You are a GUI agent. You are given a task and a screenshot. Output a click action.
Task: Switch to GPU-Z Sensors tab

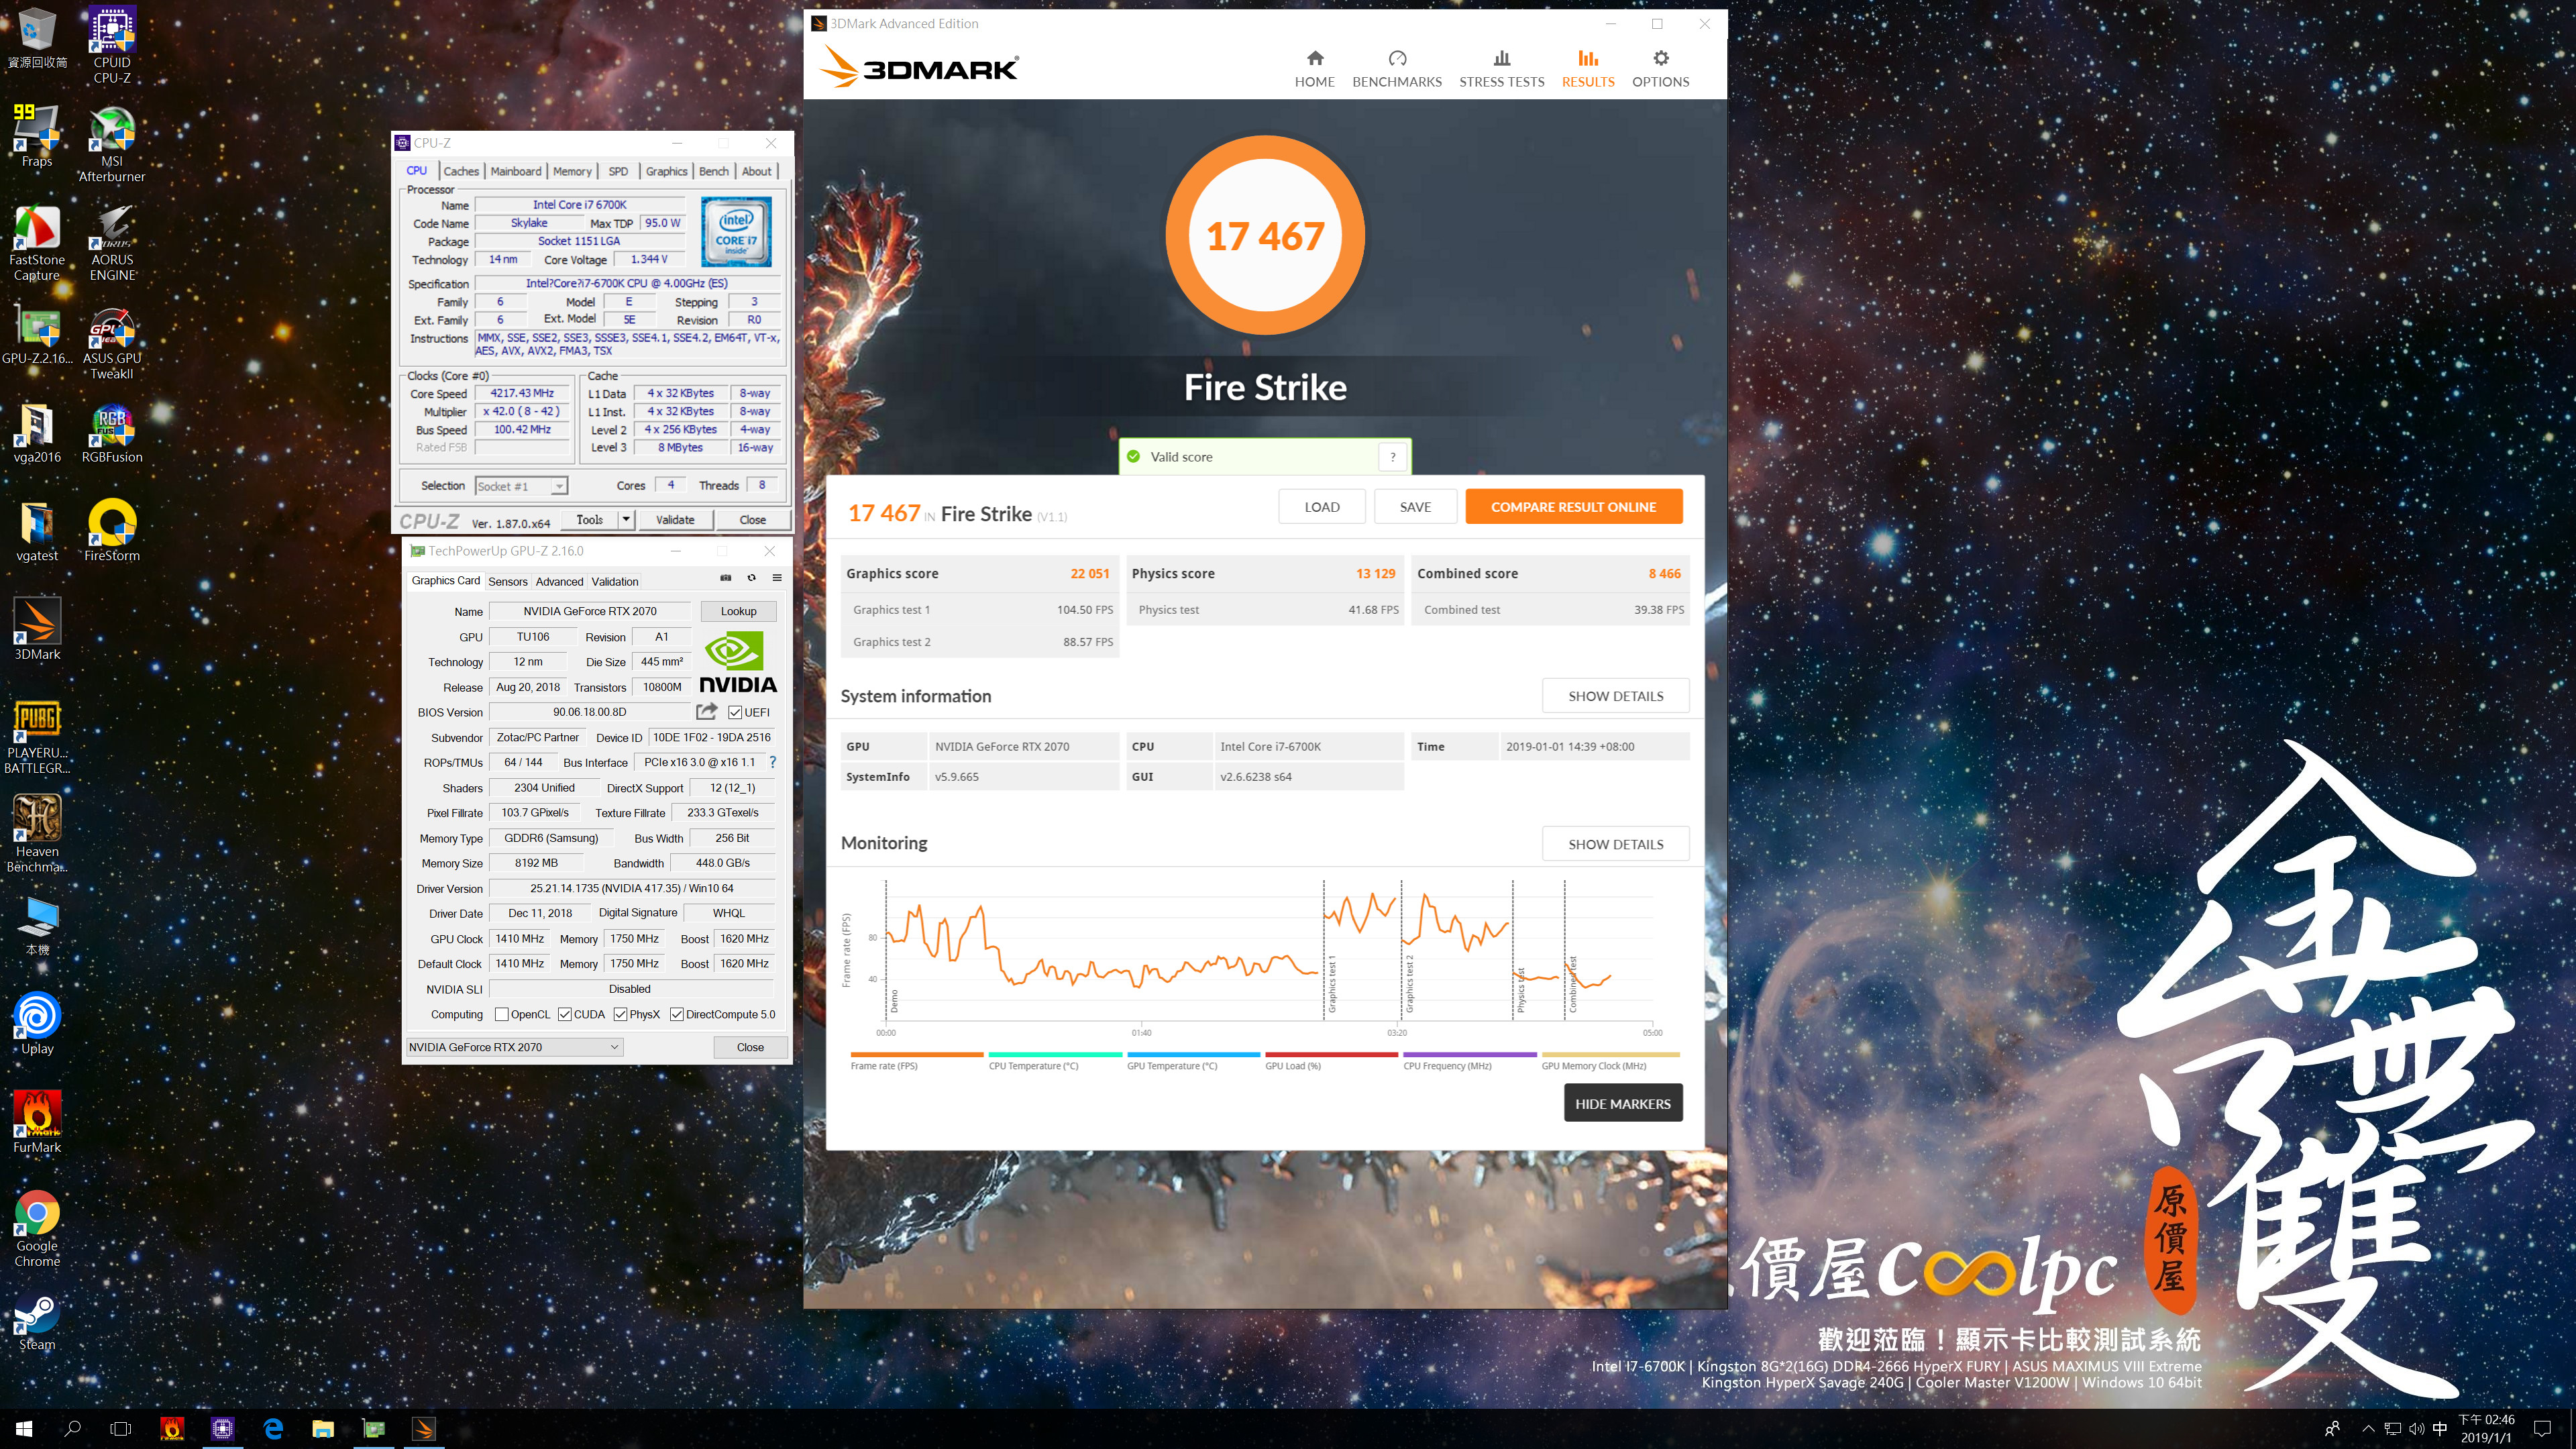(x=508, y=581)
